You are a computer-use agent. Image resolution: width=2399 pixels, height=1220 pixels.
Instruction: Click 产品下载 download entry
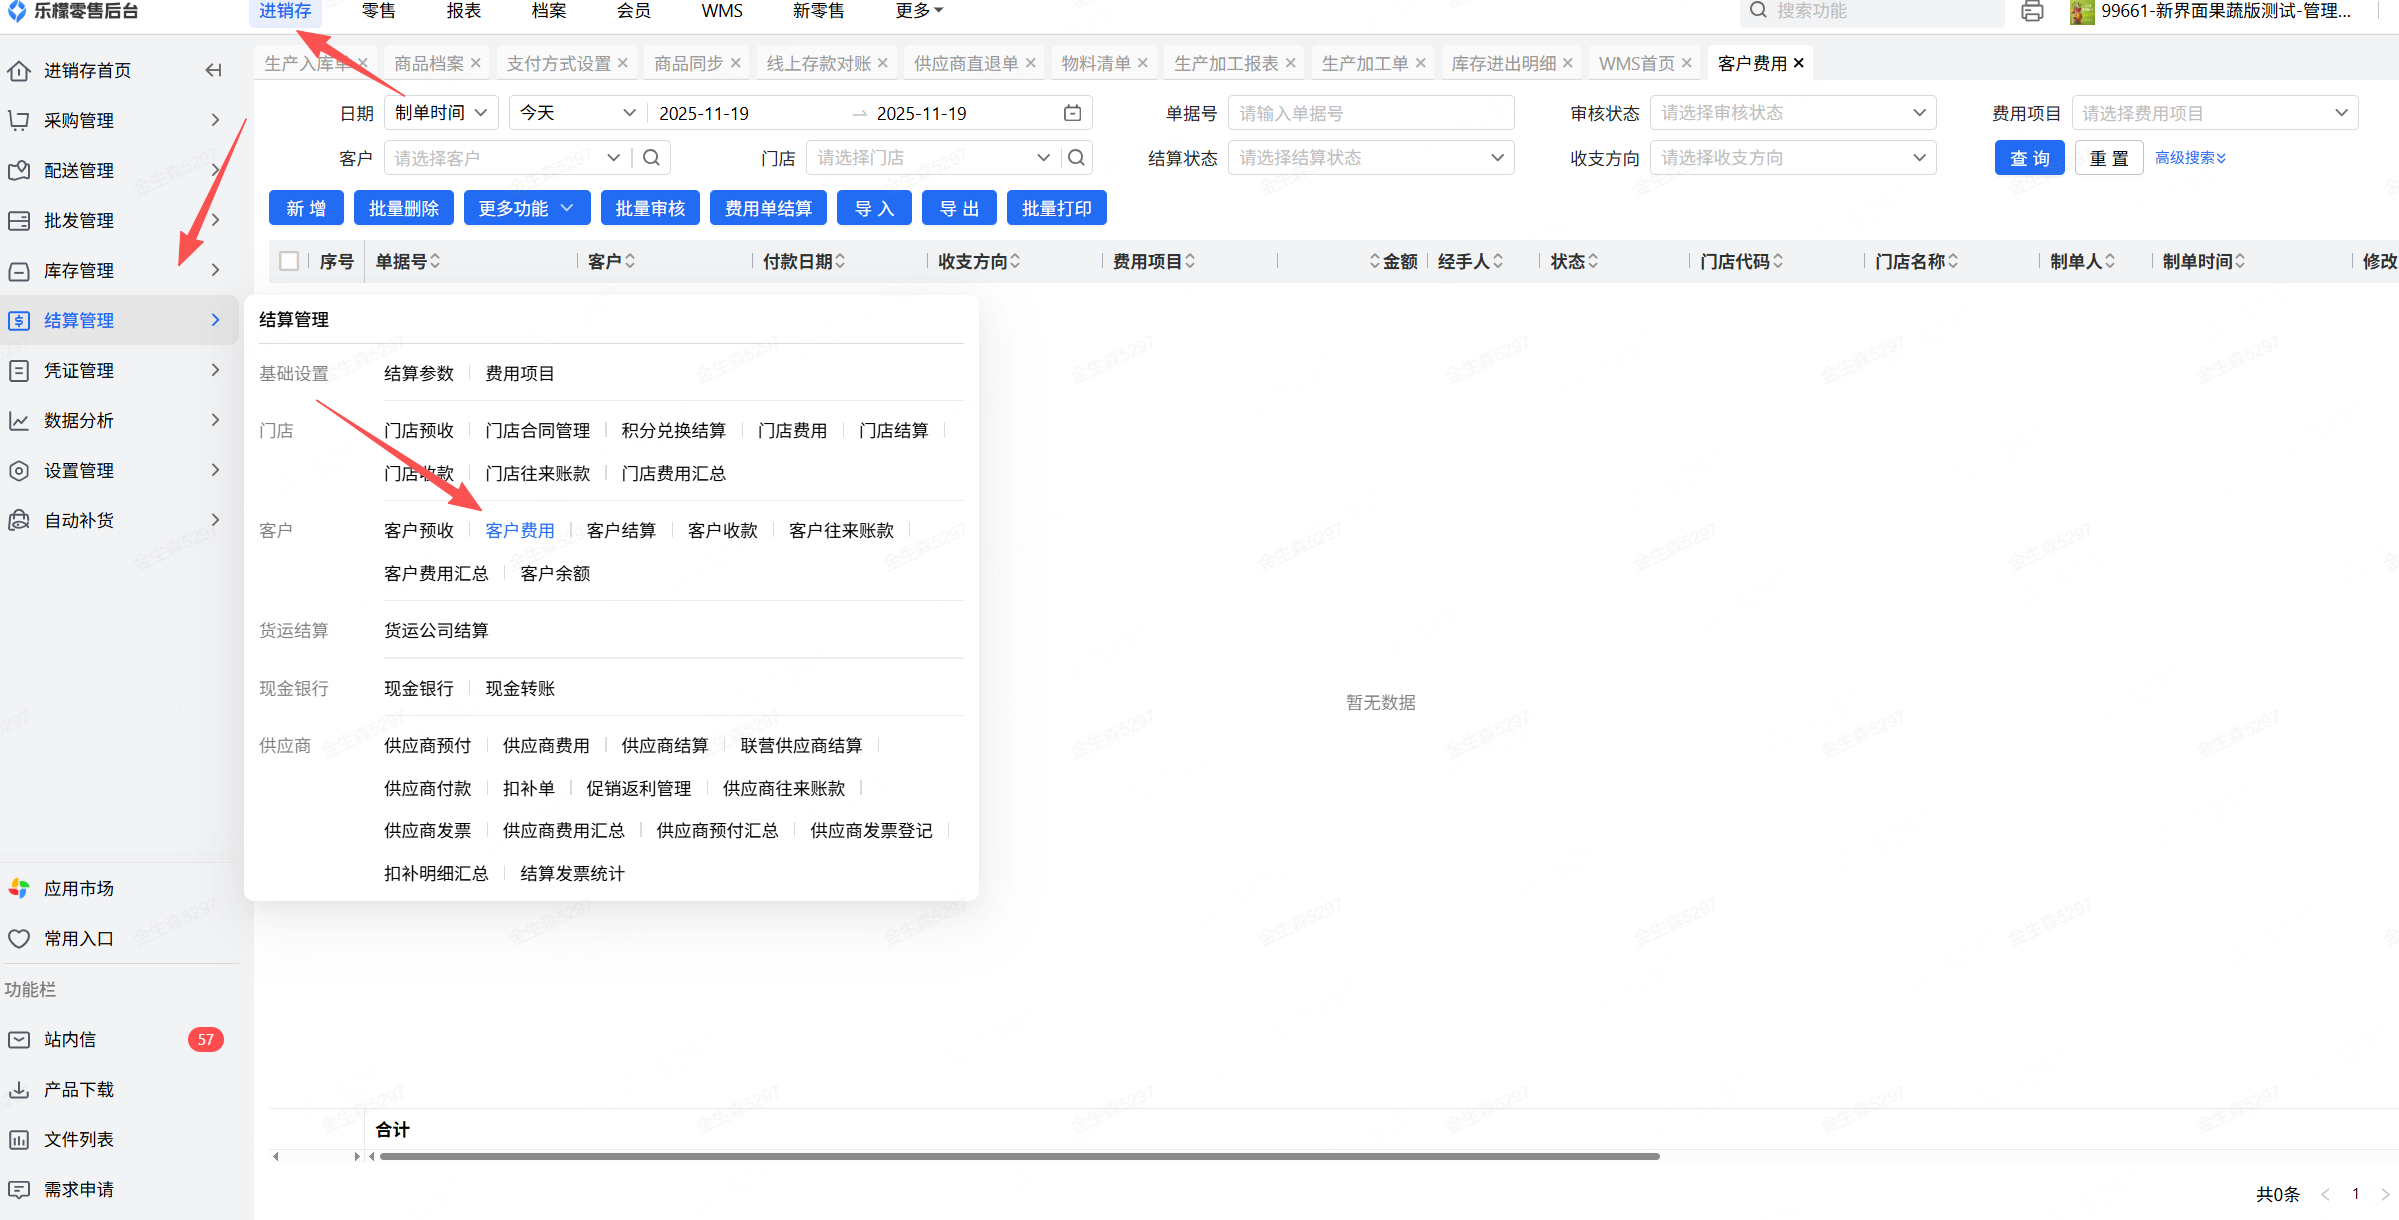78,1090
